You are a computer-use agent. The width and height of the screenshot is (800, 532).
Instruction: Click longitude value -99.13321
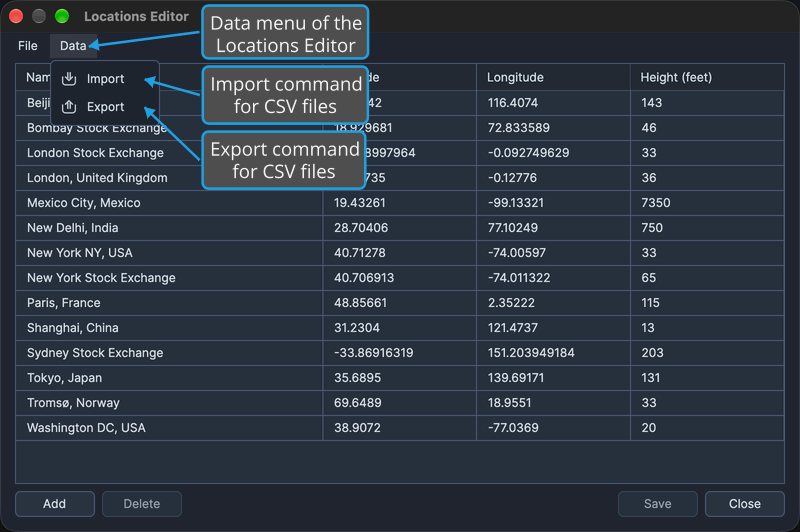point(515,203)
